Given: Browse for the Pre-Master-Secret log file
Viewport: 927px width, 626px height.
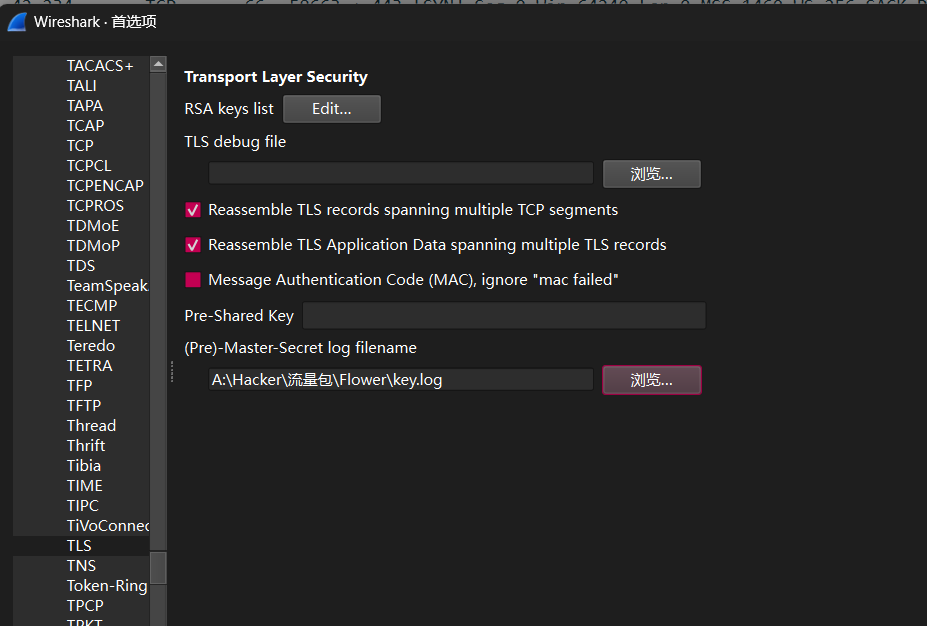Looking at the screenshot, I should 652,380.
